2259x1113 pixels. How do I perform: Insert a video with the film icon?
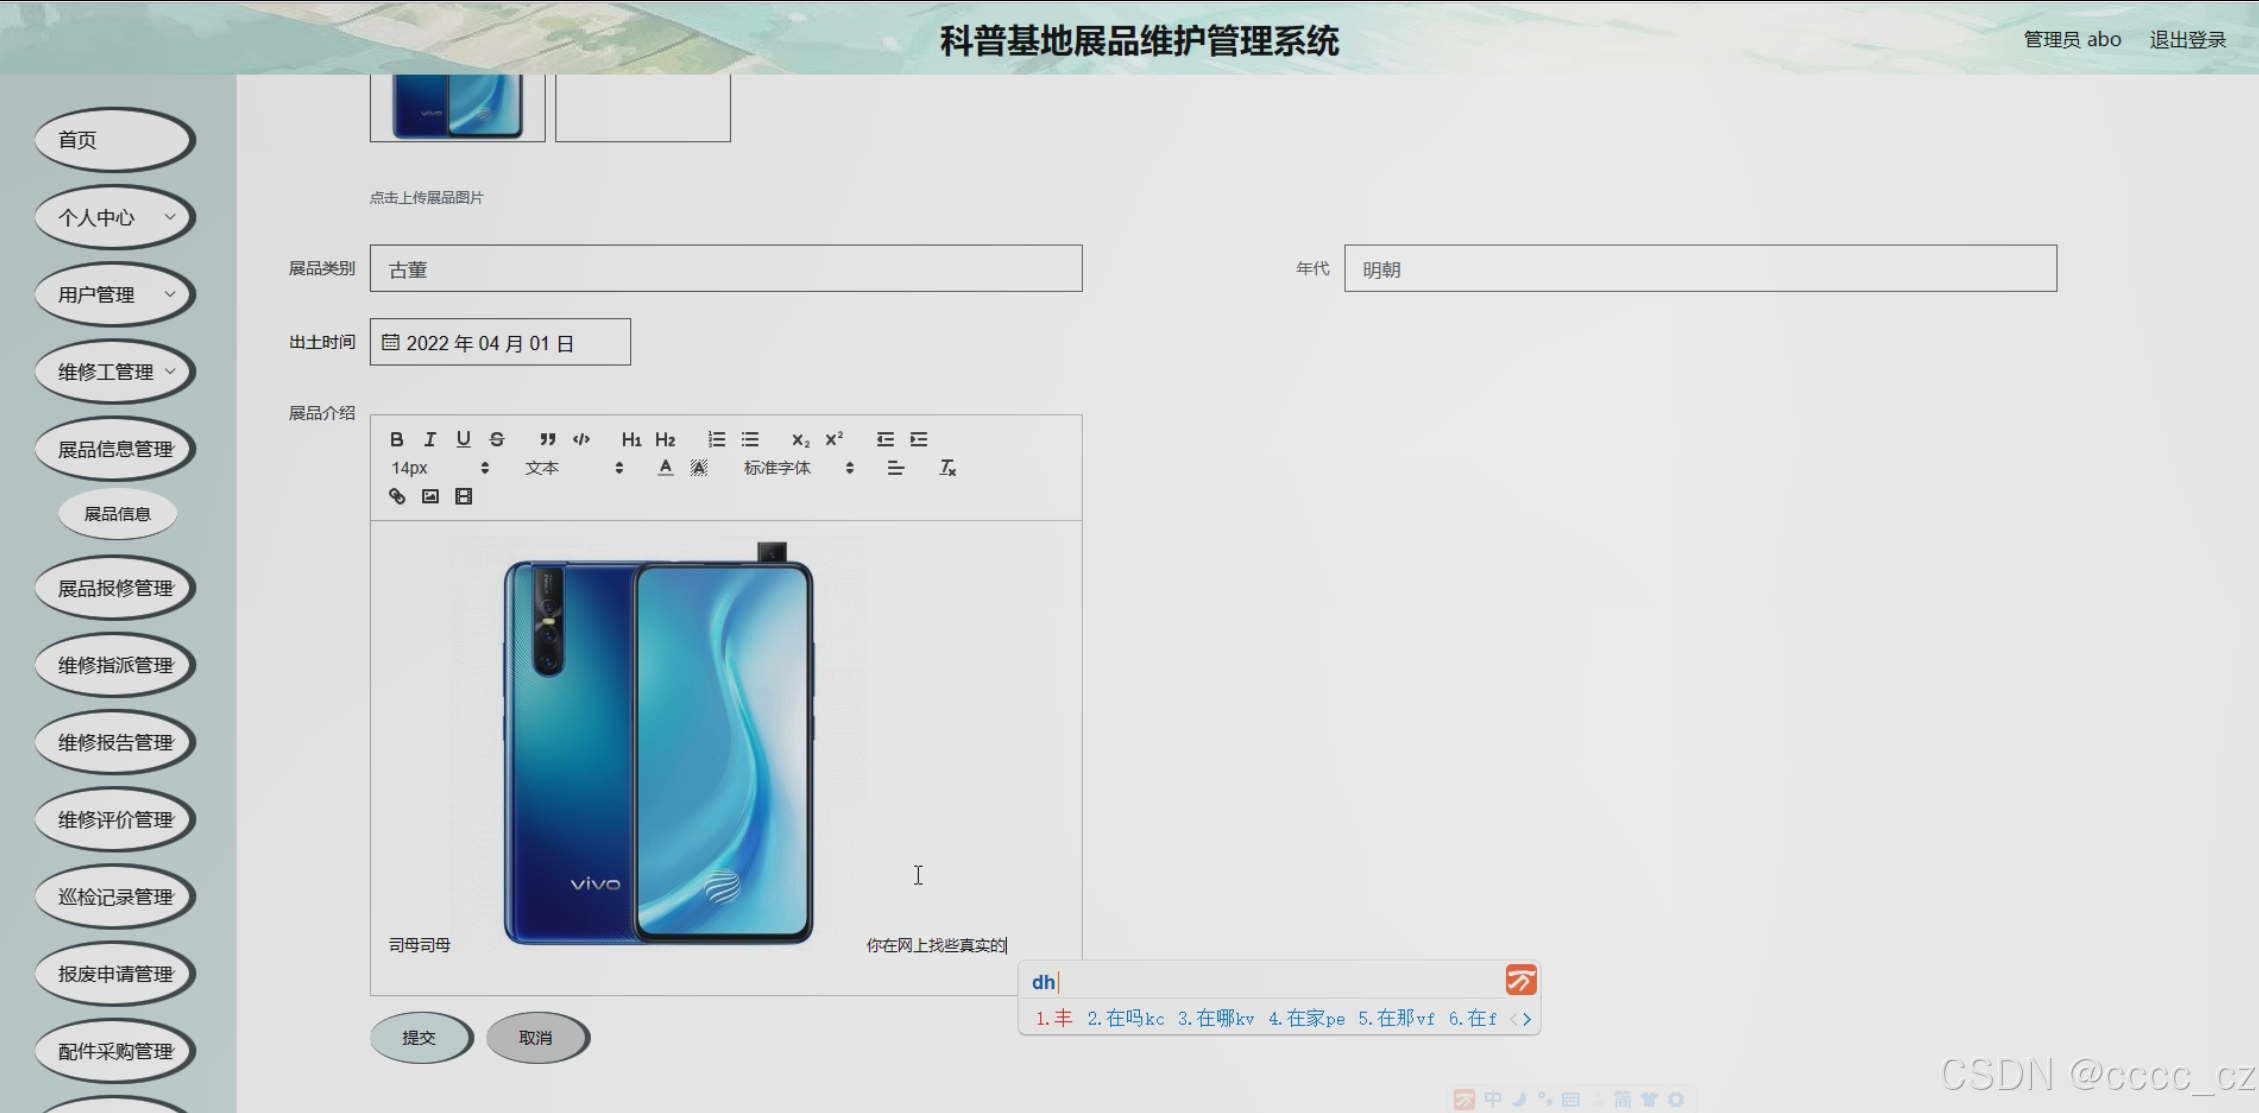point(463,496)
